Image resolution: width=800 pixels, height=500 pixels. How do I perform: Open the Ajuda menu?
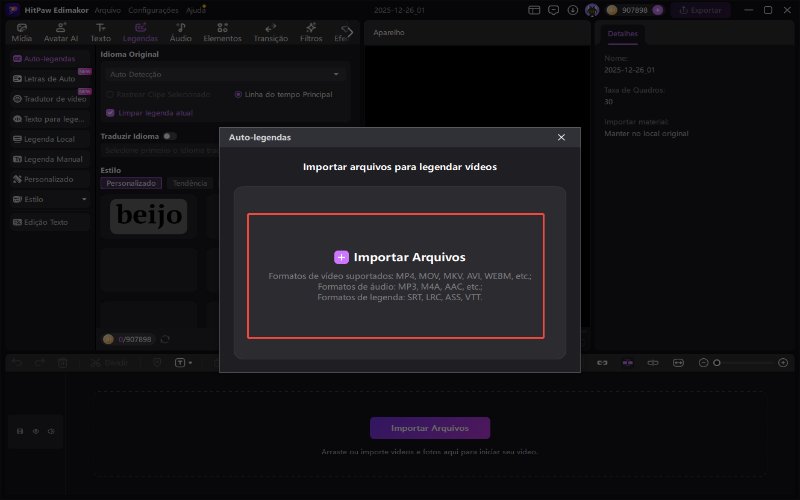click(x=195, y=10)
